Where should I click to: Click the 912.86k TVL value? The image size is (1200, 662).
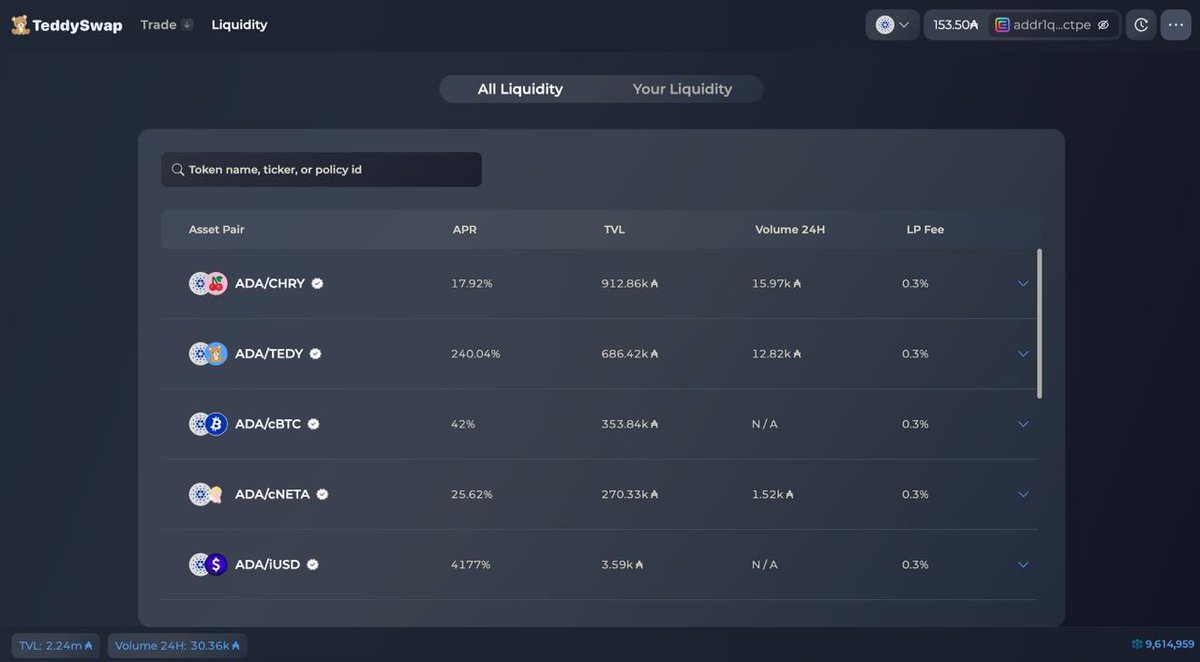pyautogui.click(x=630, y=284)
